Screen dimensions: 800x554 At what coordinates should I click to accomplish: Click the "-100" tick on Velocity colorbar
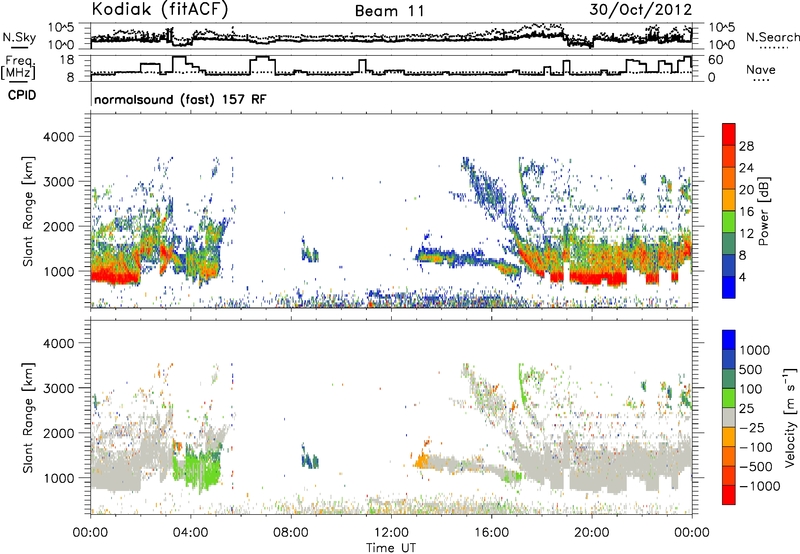pyautogui.click(x=756, y=447)
